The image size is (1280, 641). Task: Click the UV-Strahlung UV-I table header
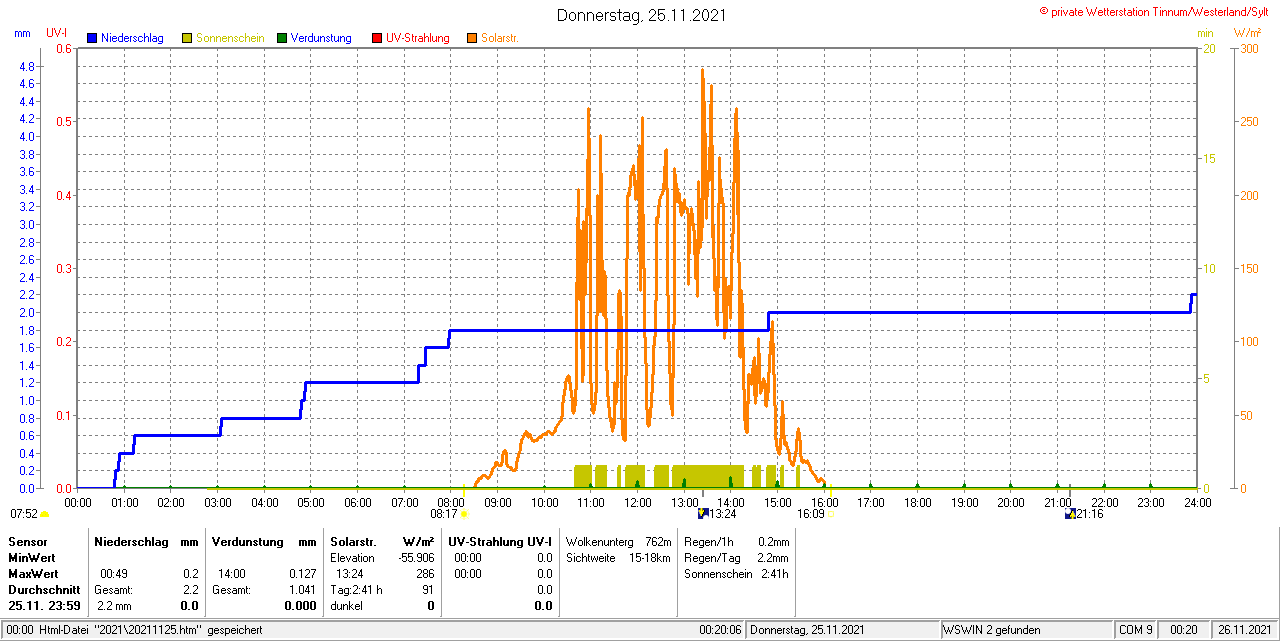(500, 541)
